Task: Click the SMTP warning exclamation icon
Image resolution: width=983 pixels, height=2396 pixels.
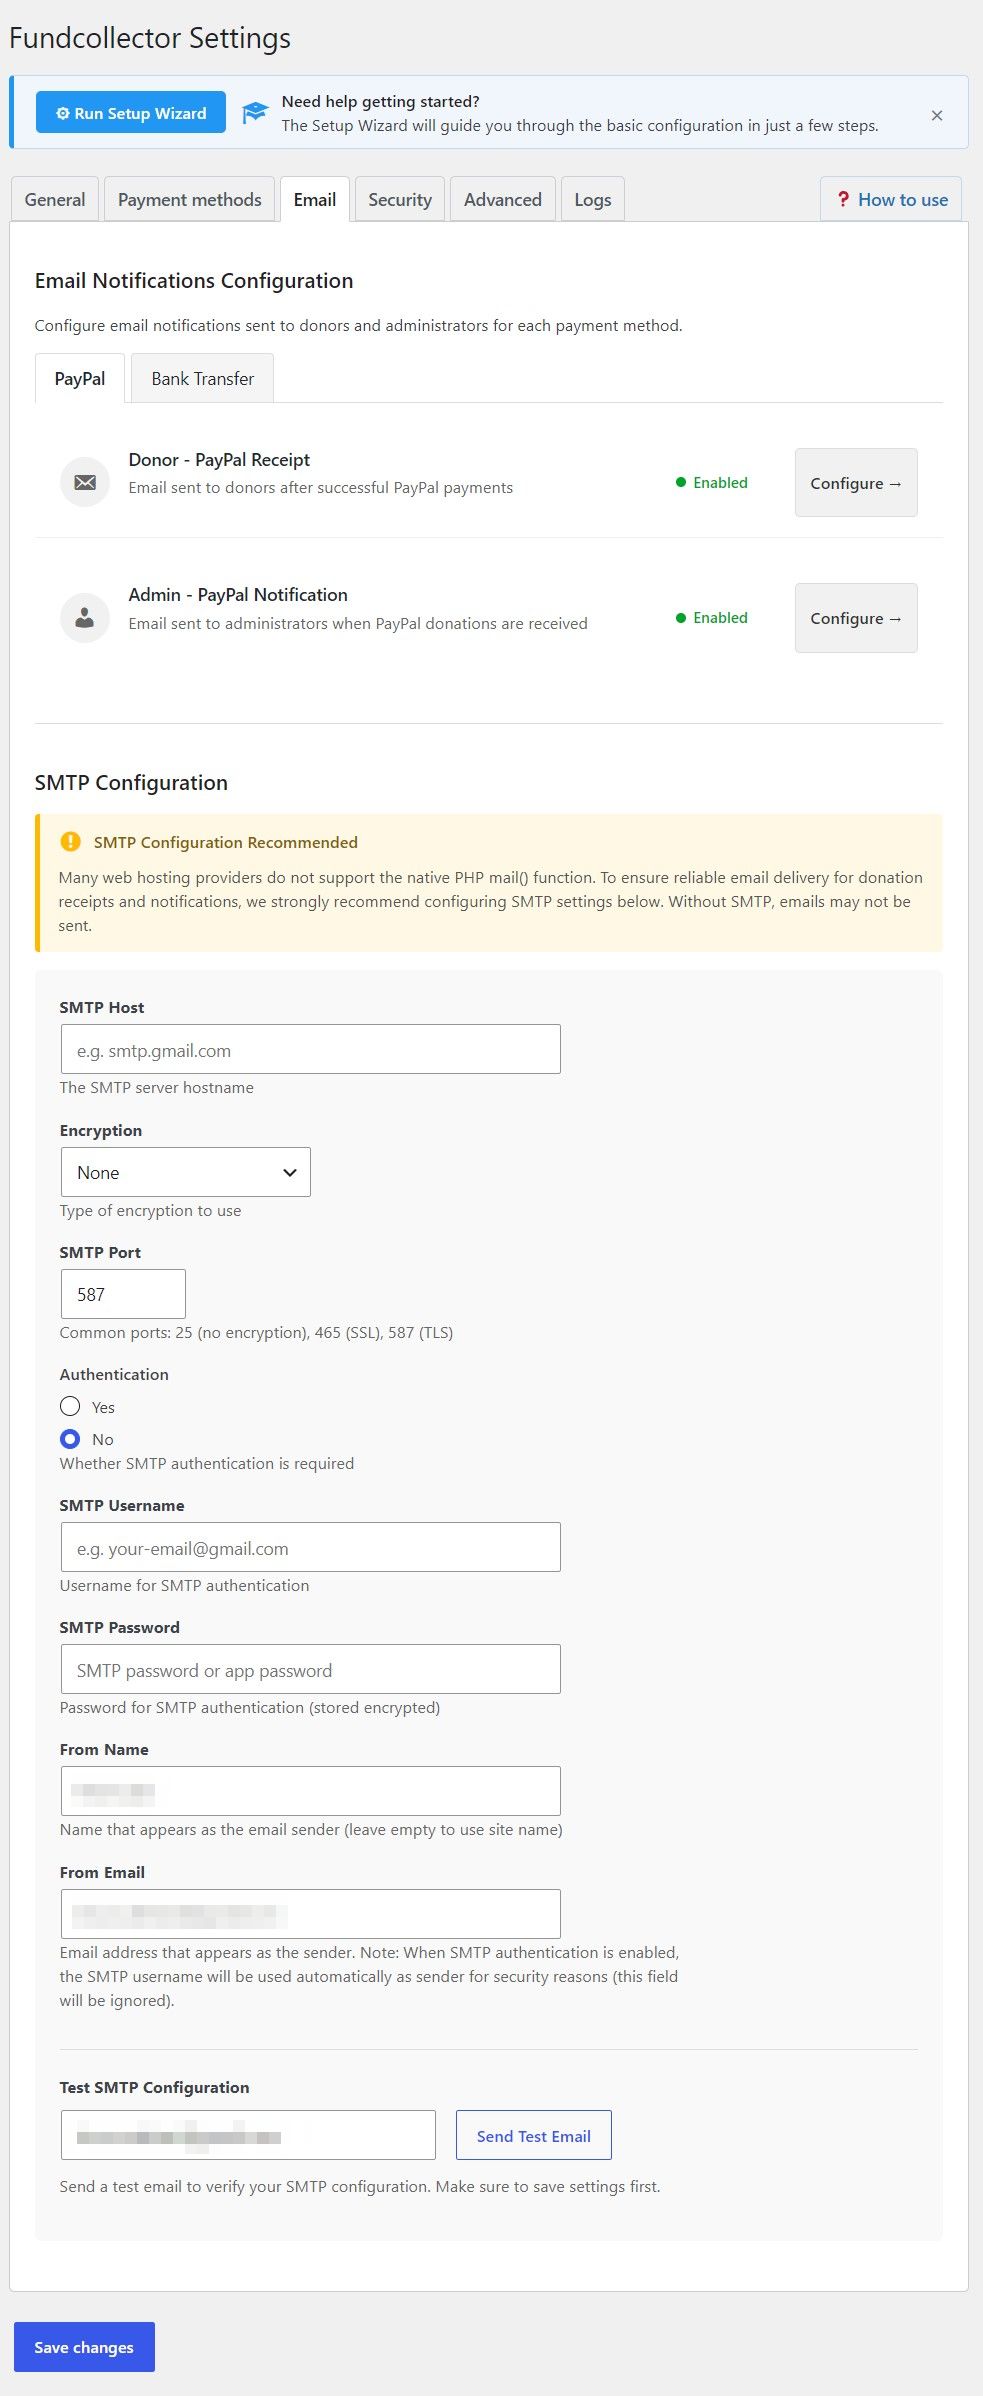Action: coord(70,842)
